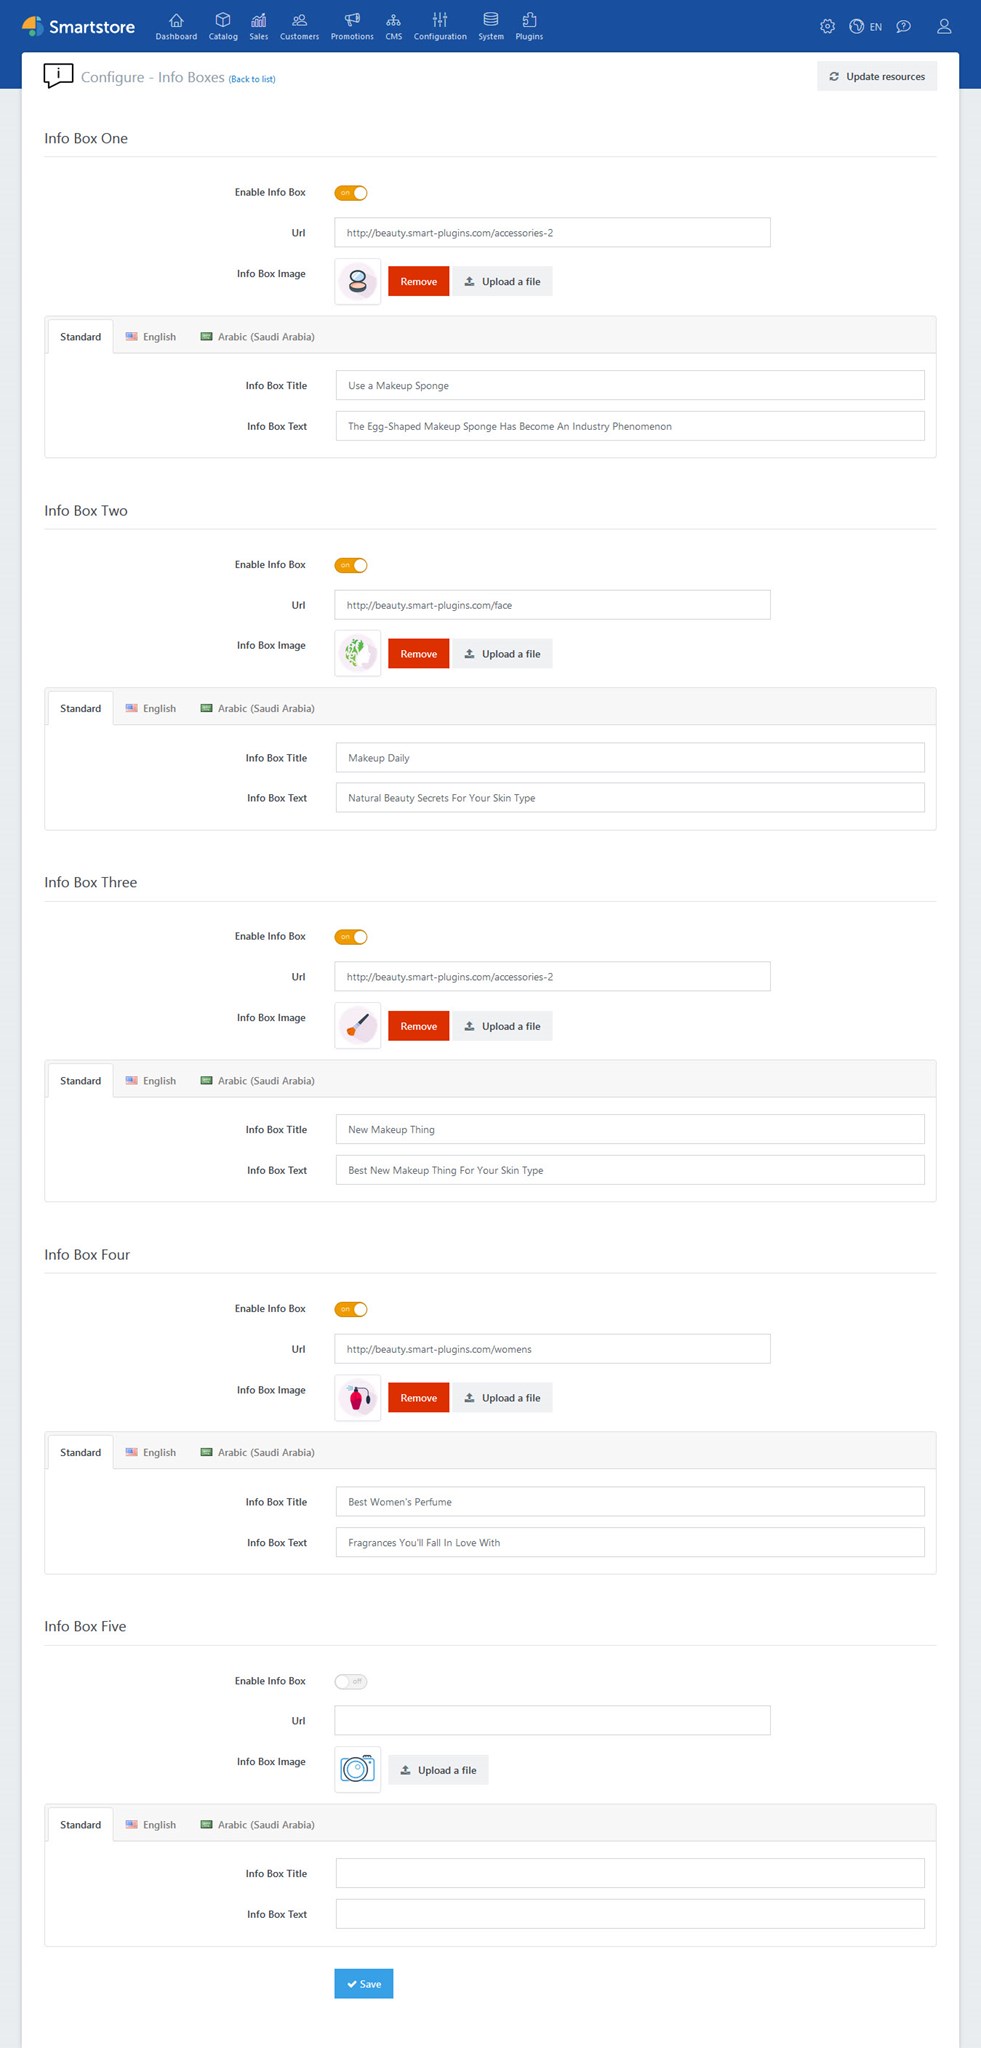Viewport: 981px width, 2048px height.
Task: Expand the Plugins menu
Action: coord(529,26)
